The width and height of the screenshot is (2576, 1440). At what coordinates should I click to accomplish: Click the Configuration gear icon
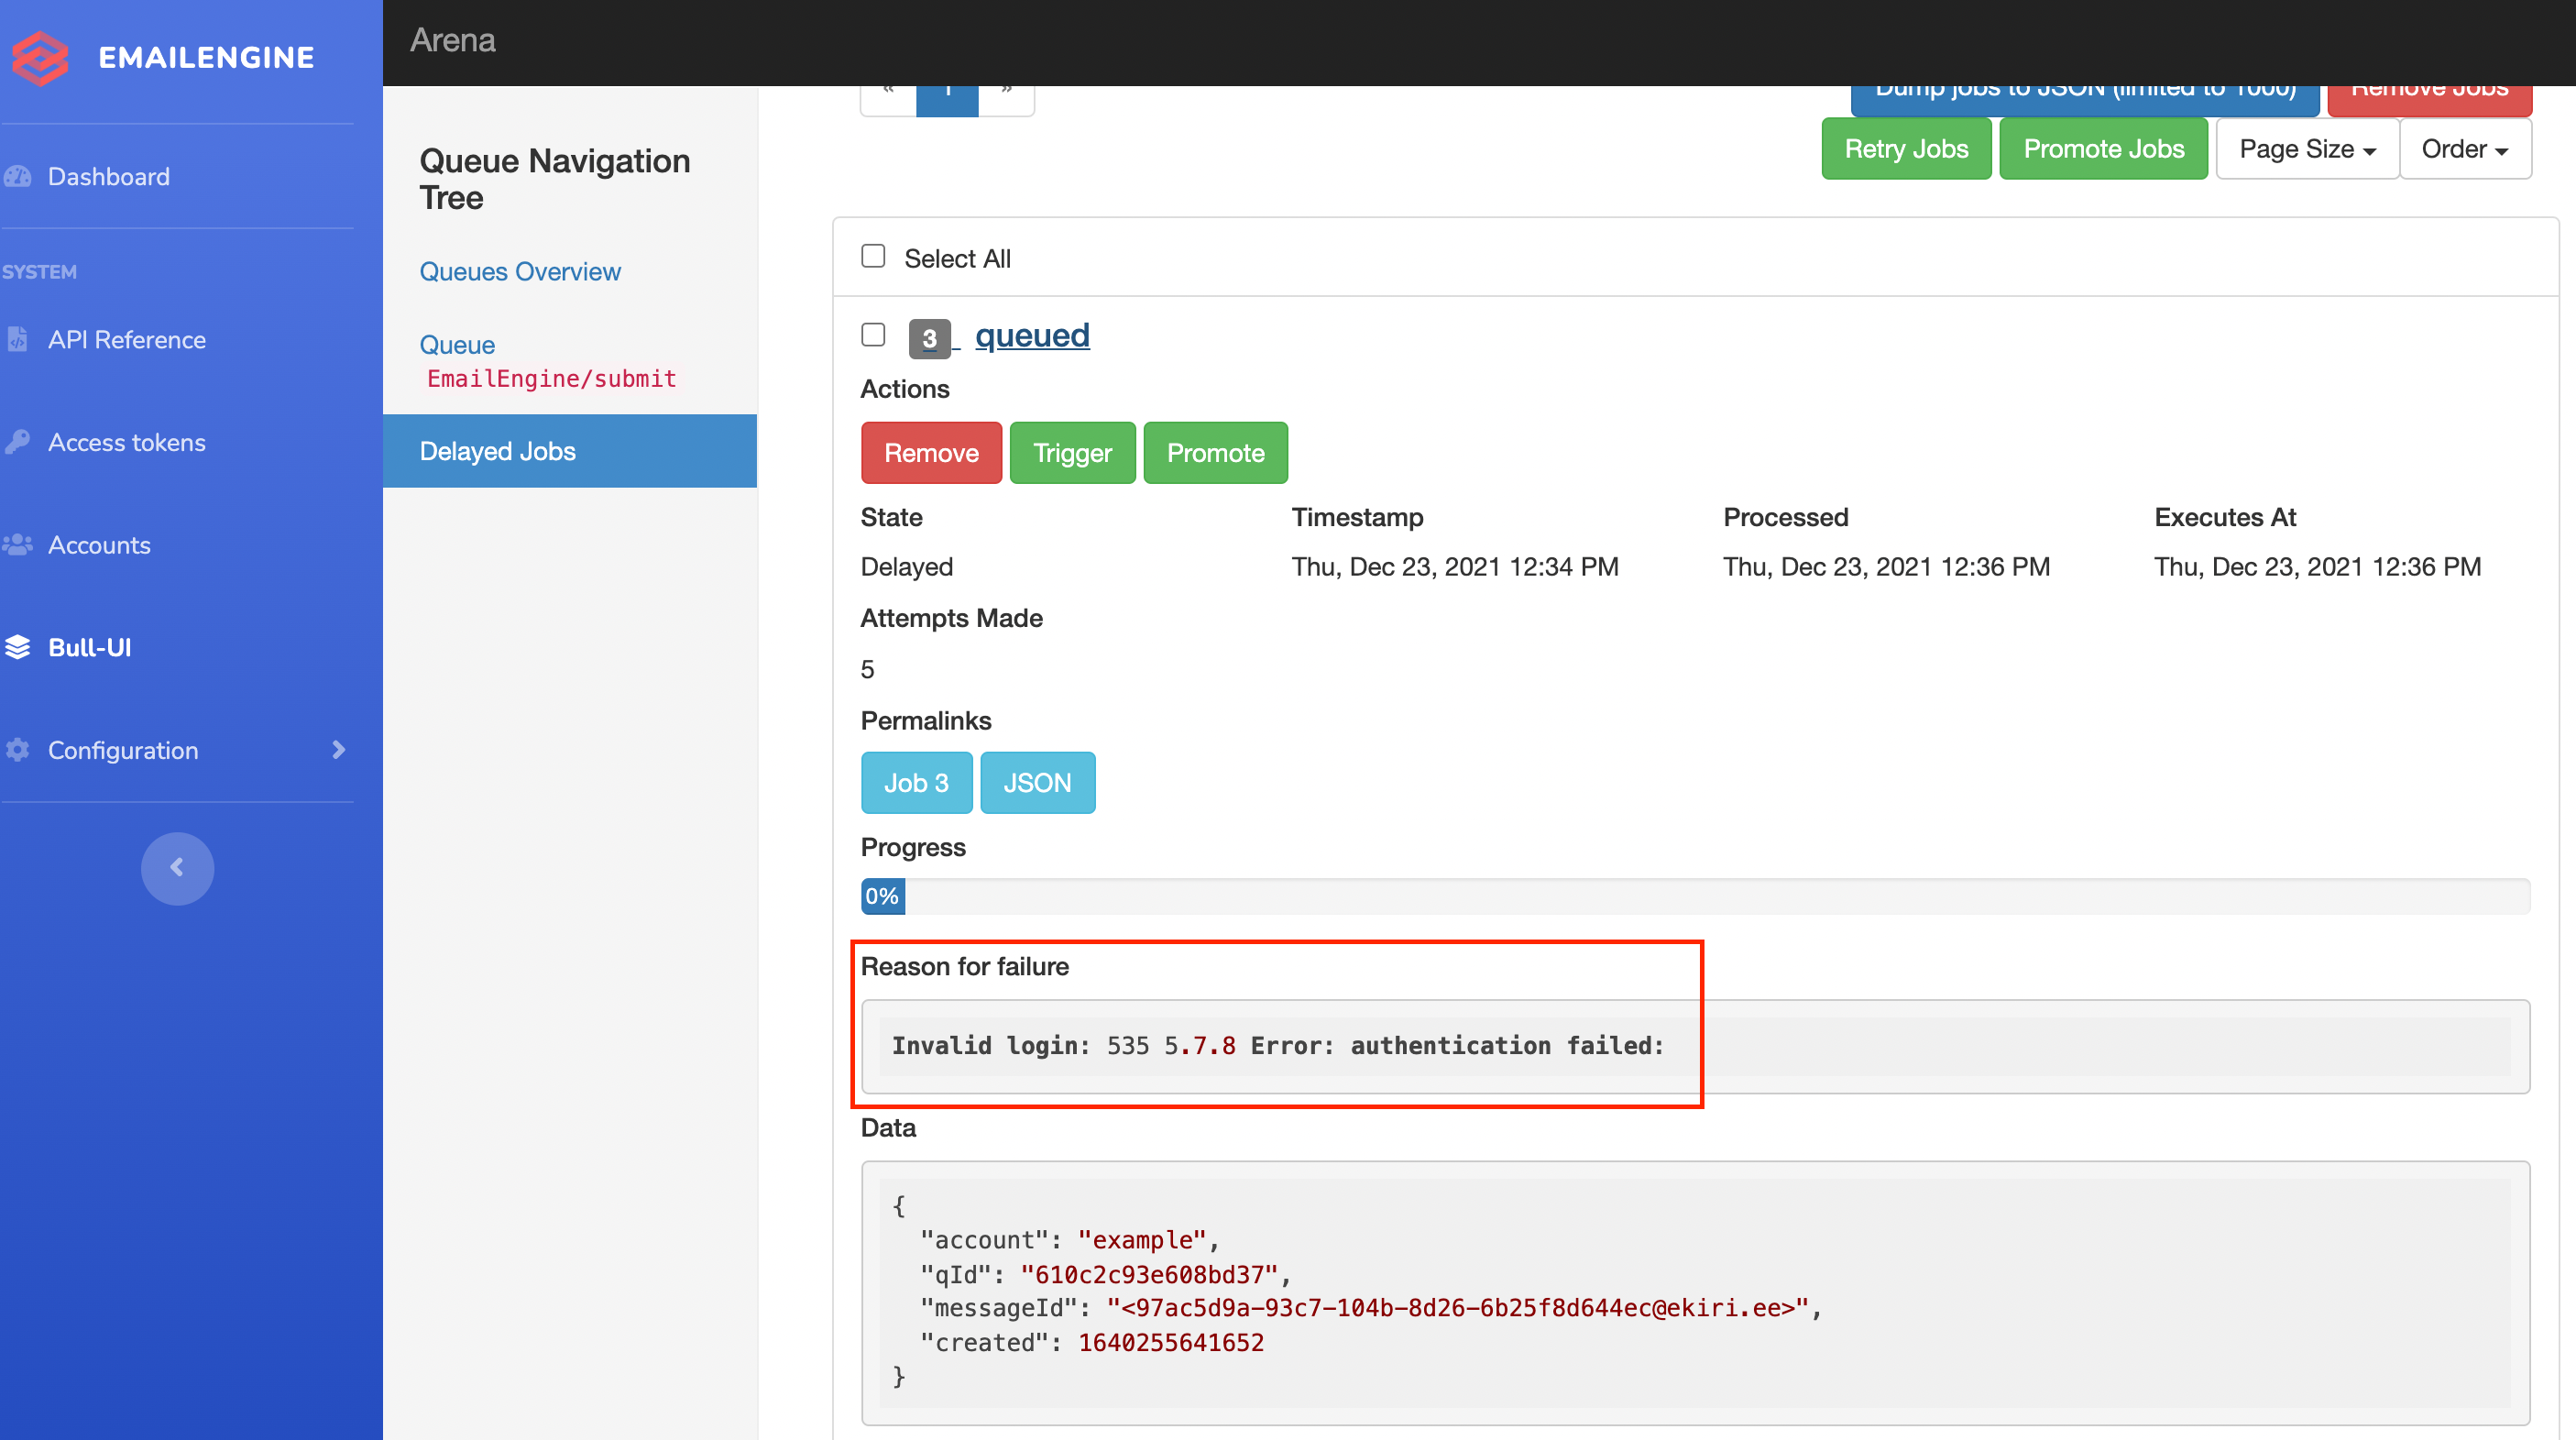pos(18,750)
